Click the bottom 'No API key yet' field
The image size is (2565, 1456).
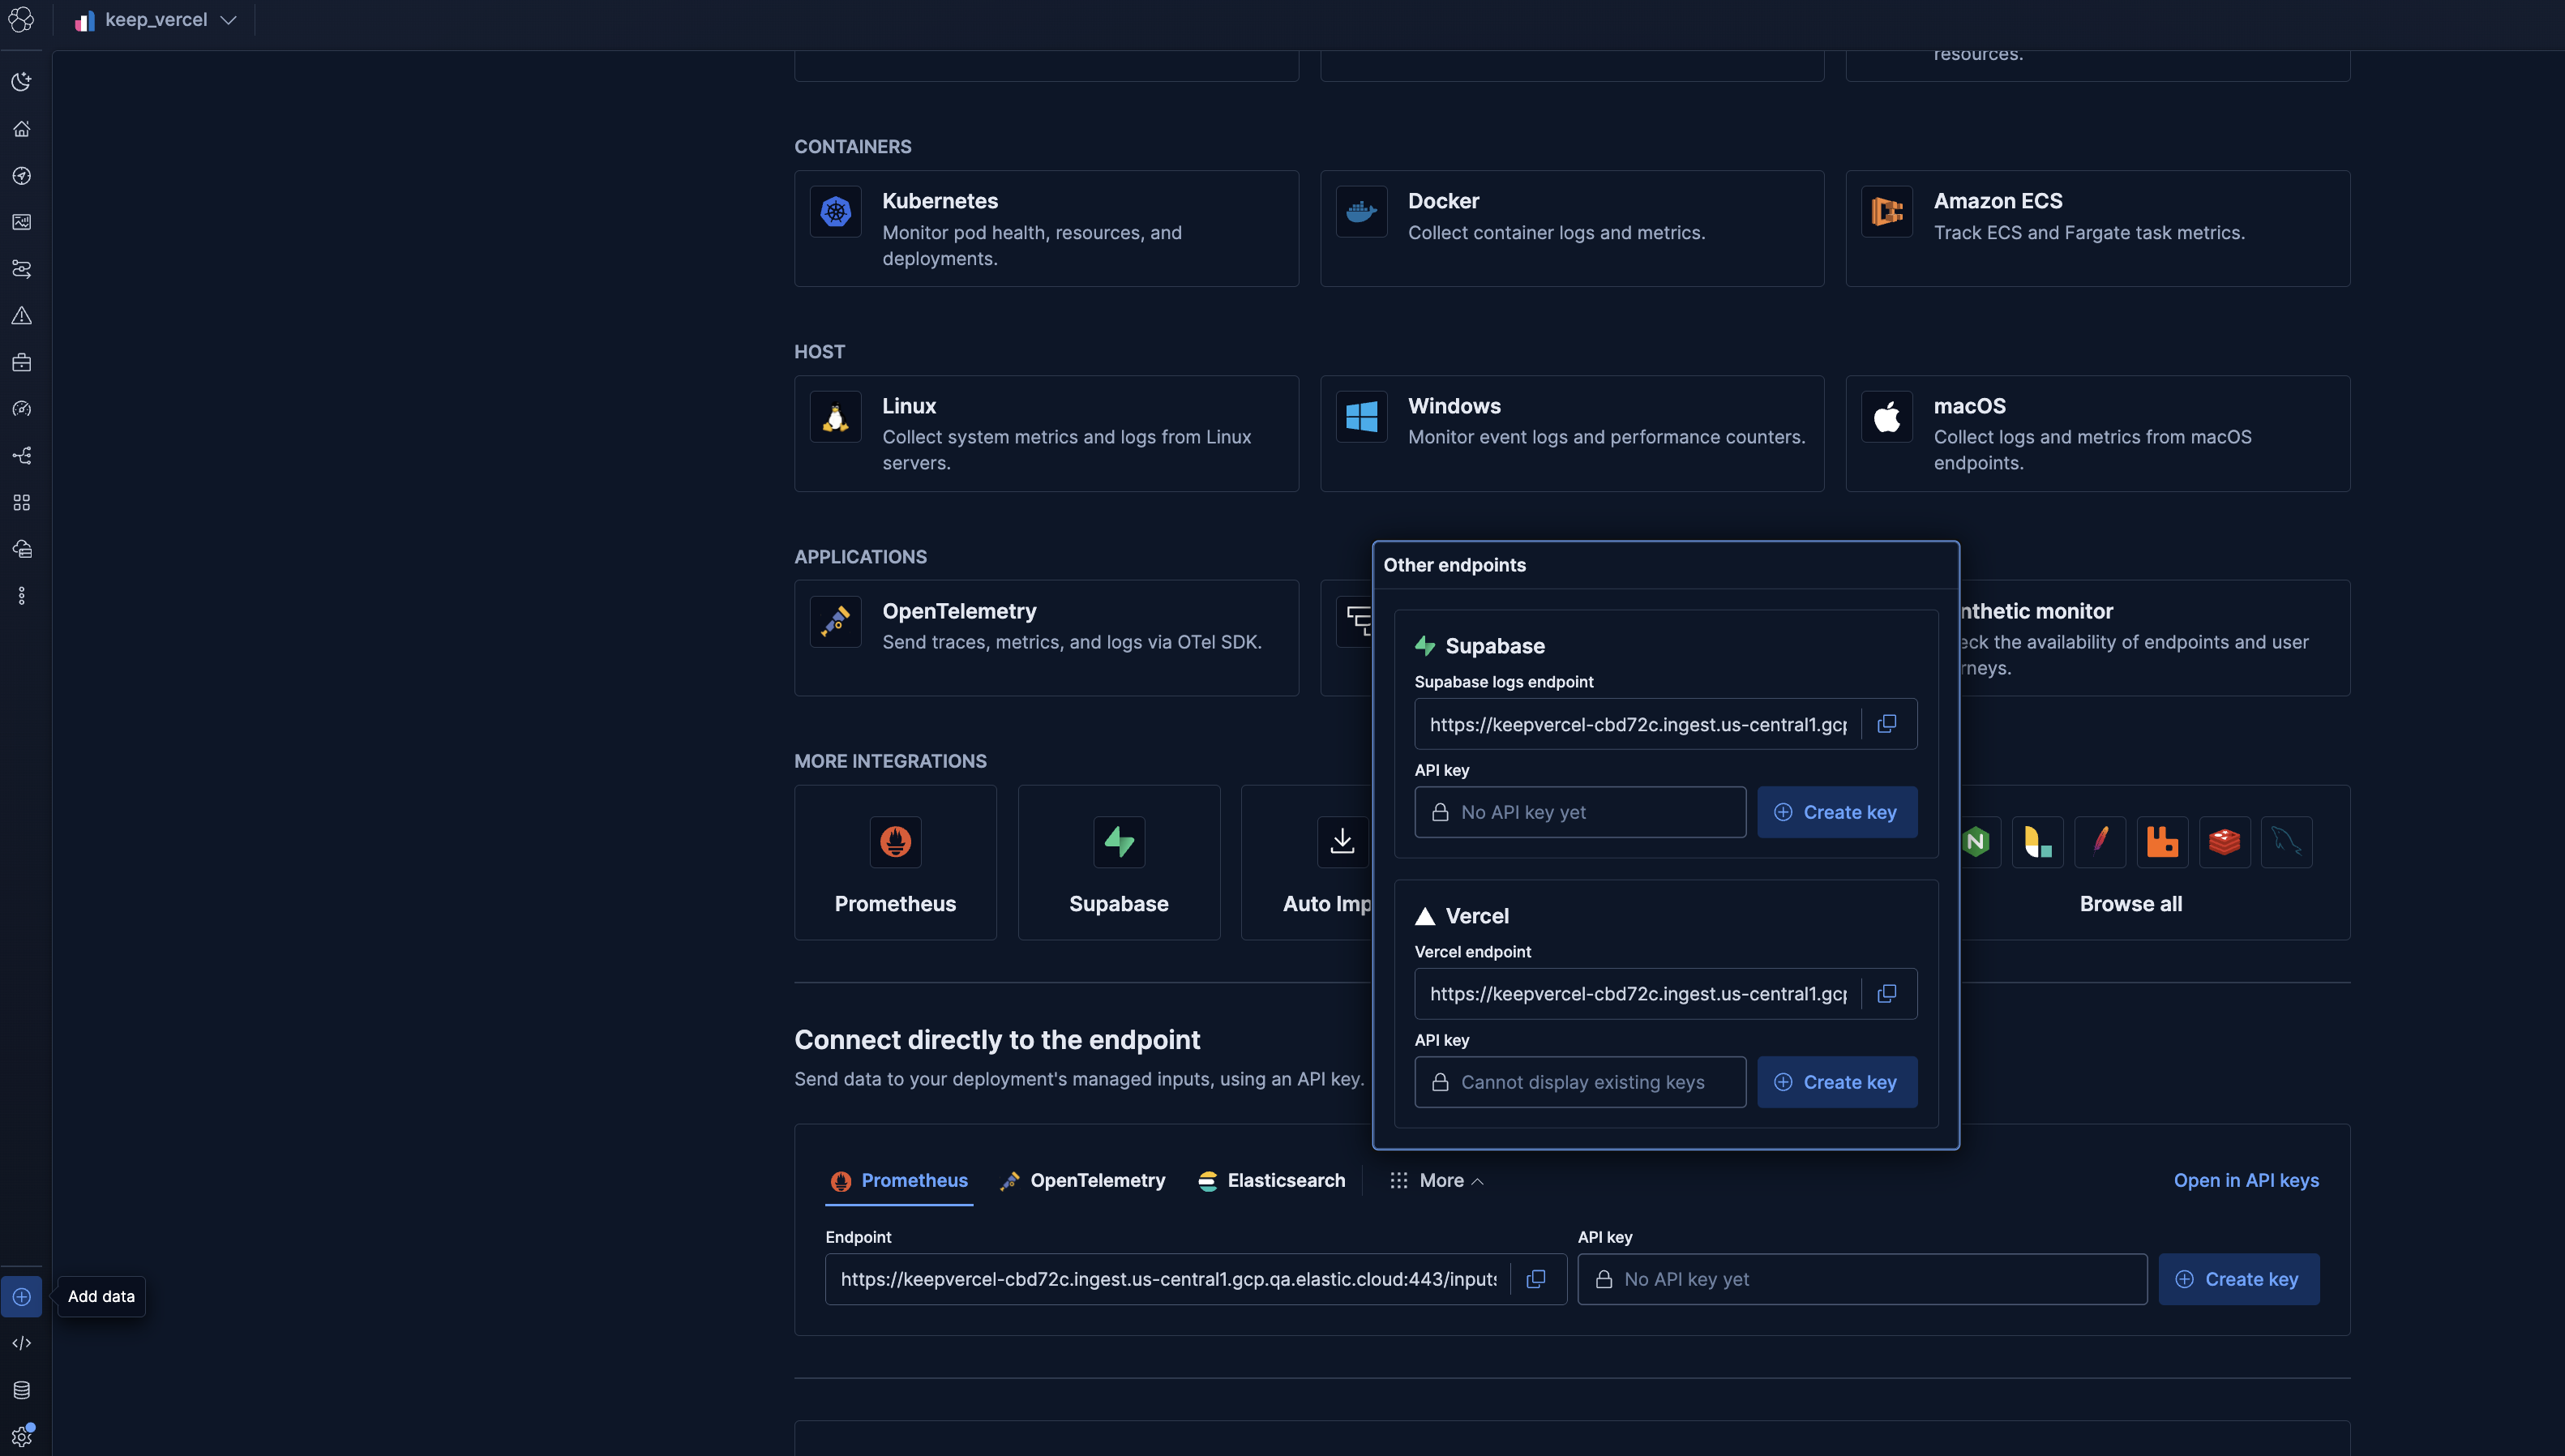click(x=1862, y=1279)
